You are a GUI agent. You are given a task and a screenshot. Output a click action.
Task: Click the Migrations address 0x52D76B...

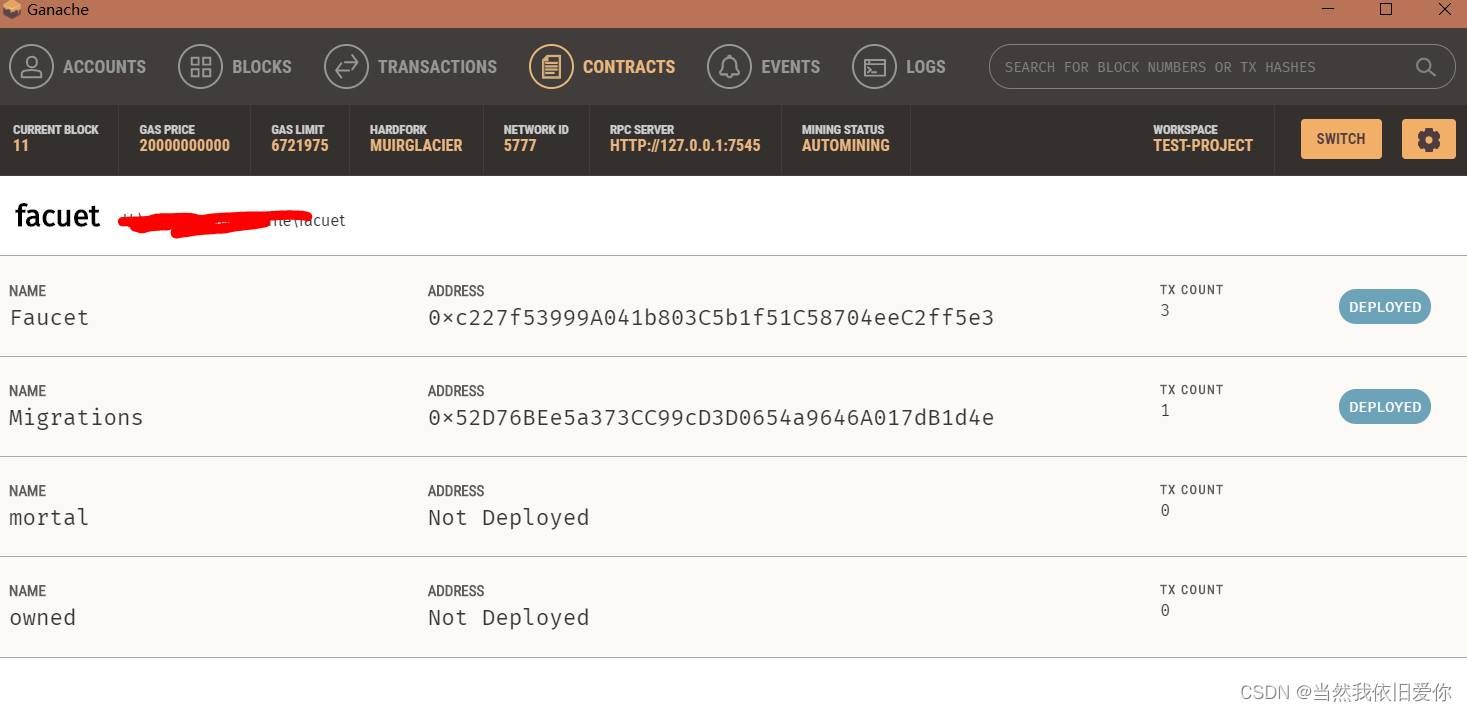tap(711, 418)
